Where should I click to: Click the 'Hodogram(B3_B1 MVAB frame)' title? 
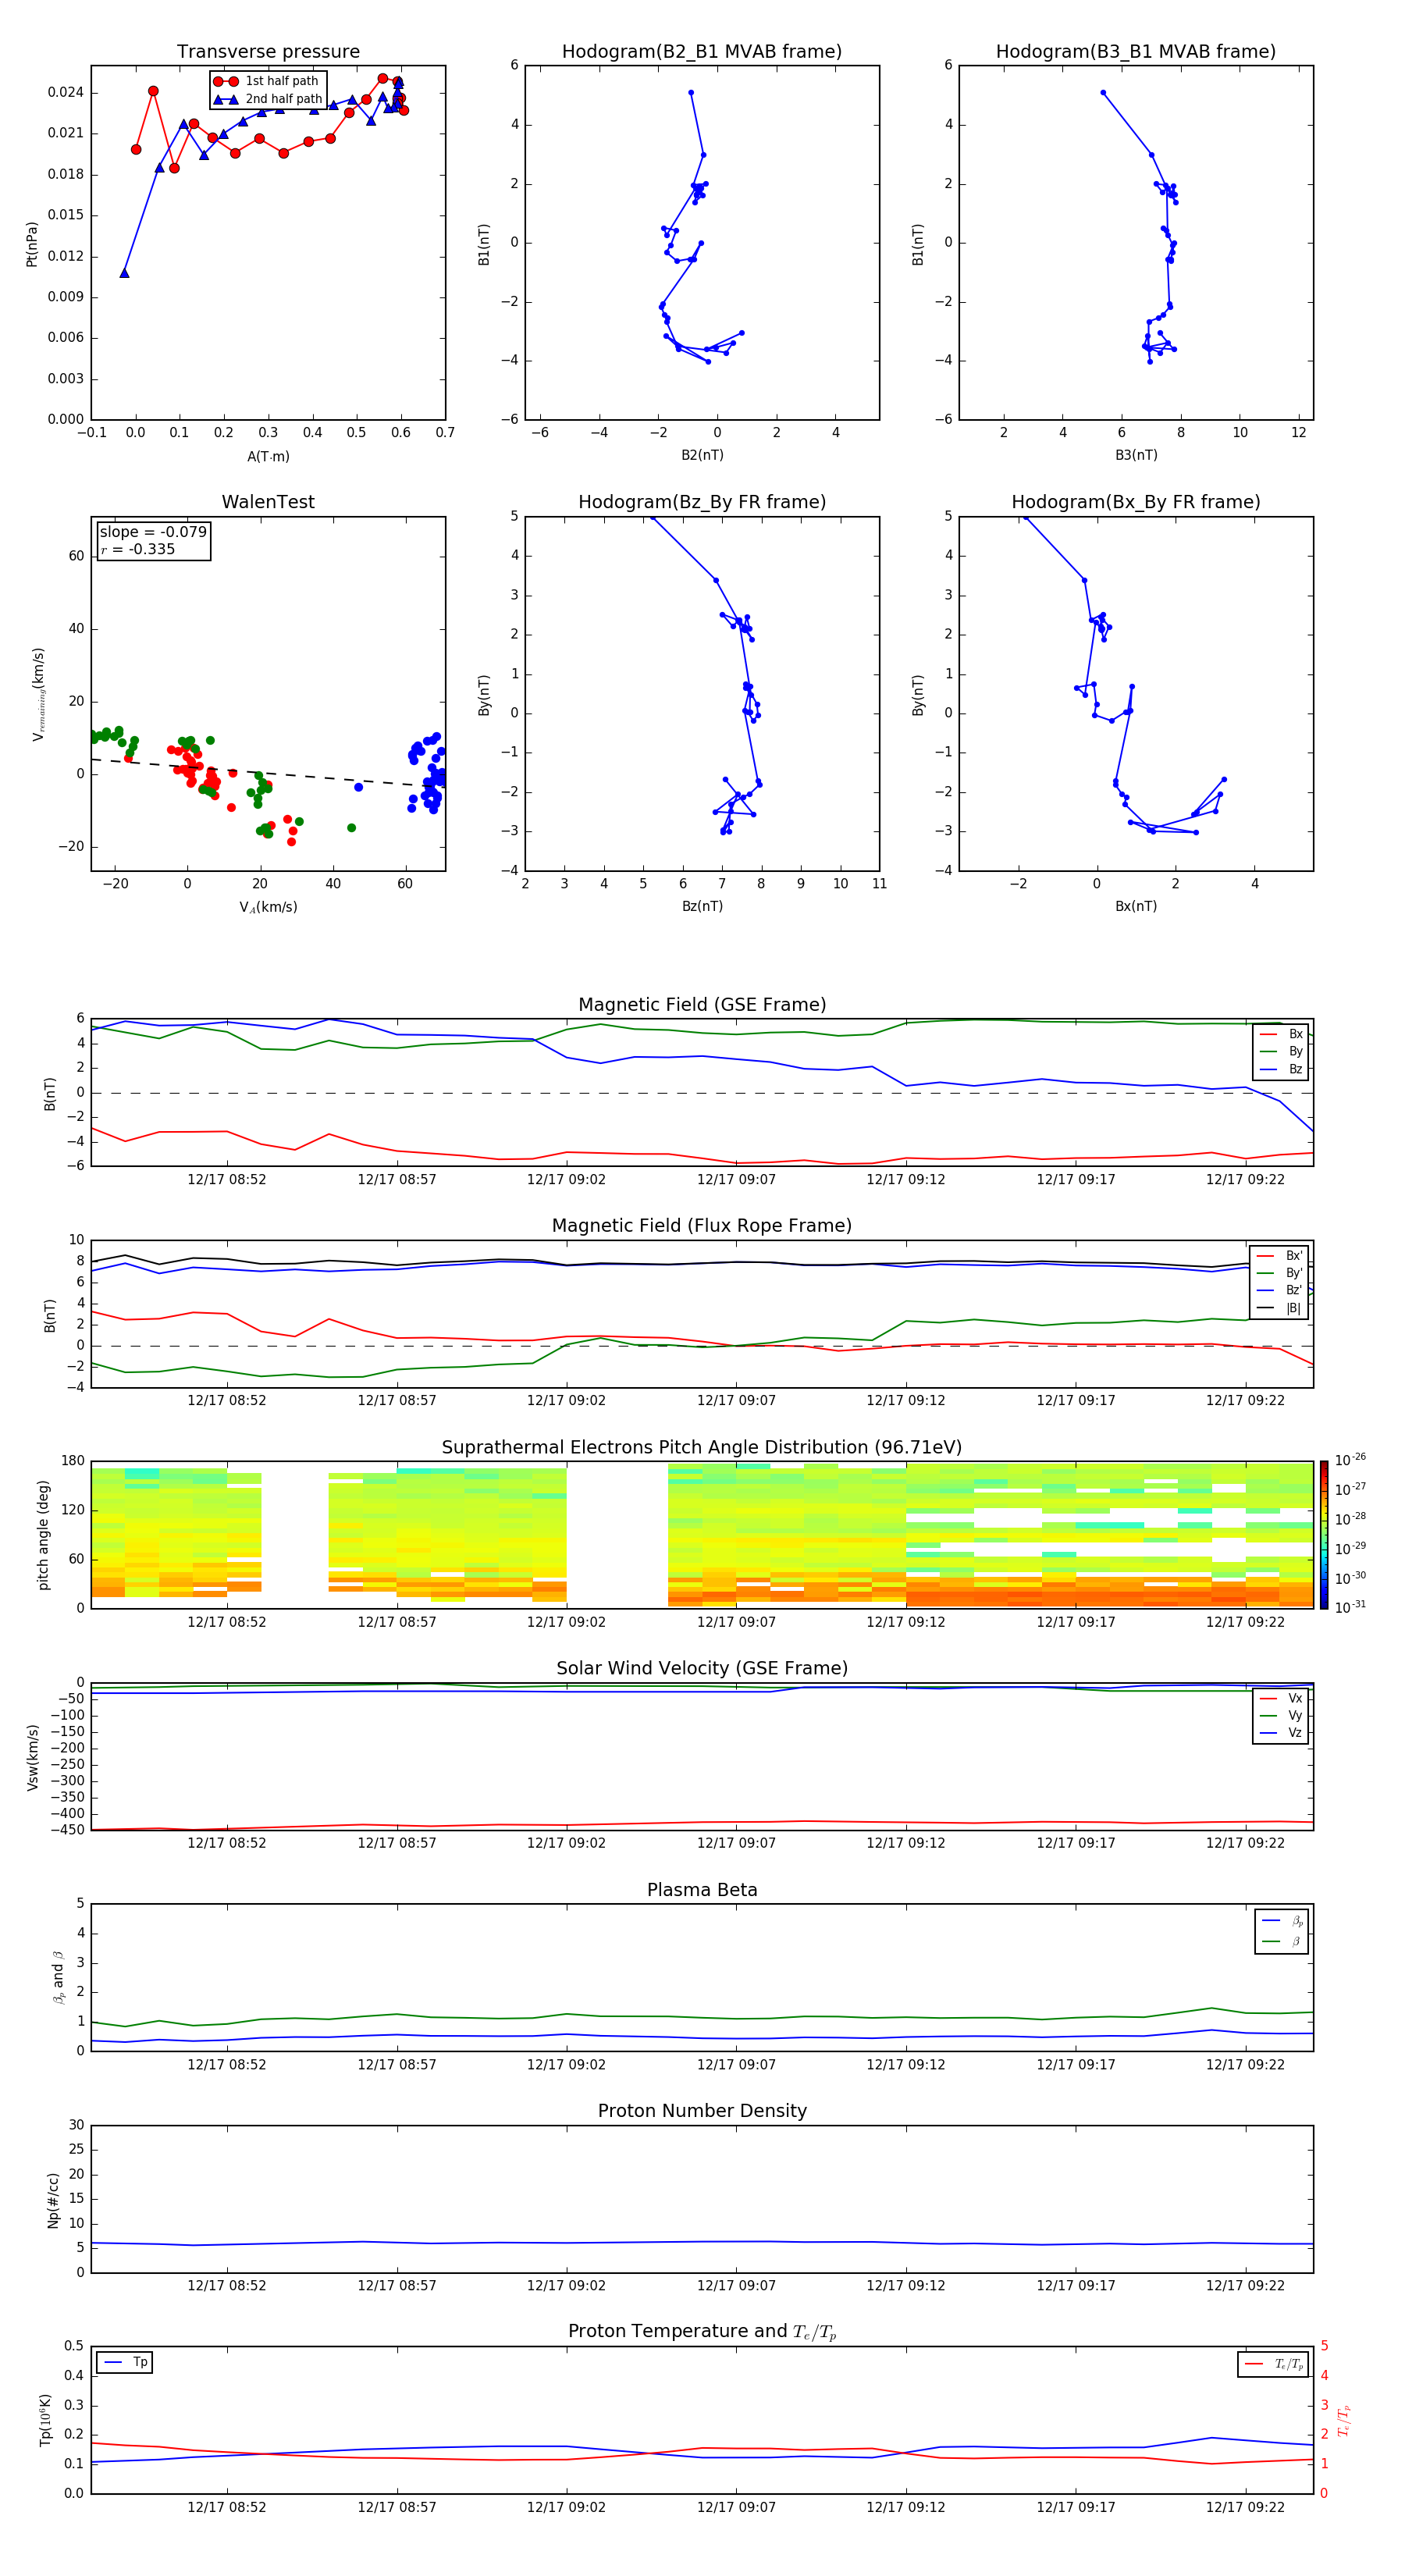pyautogui.click(x=1136, y=52)
